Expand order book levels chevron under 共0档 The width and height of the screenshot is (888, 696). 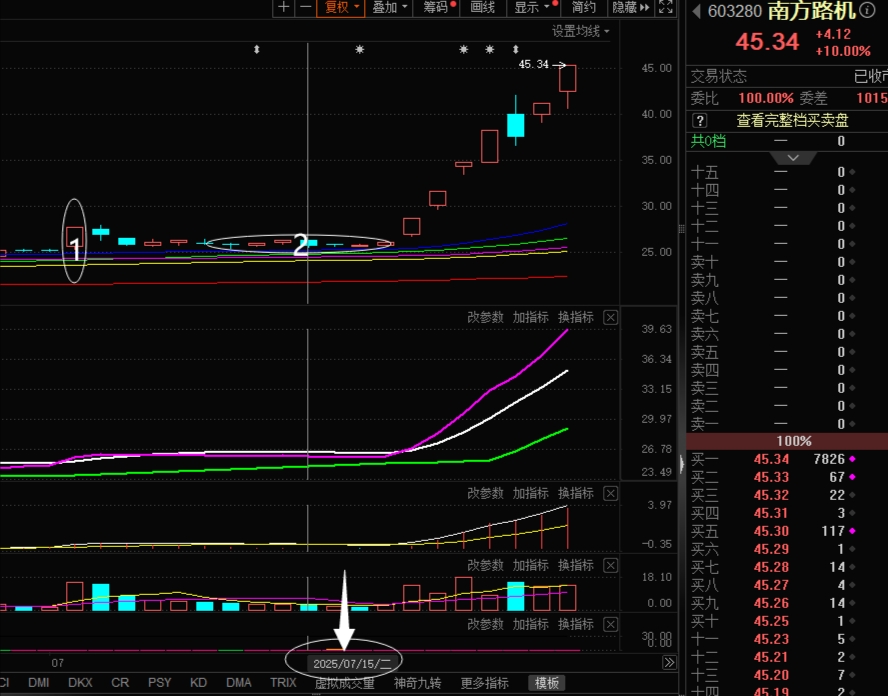pyautogui.click(x=793, y=157)
